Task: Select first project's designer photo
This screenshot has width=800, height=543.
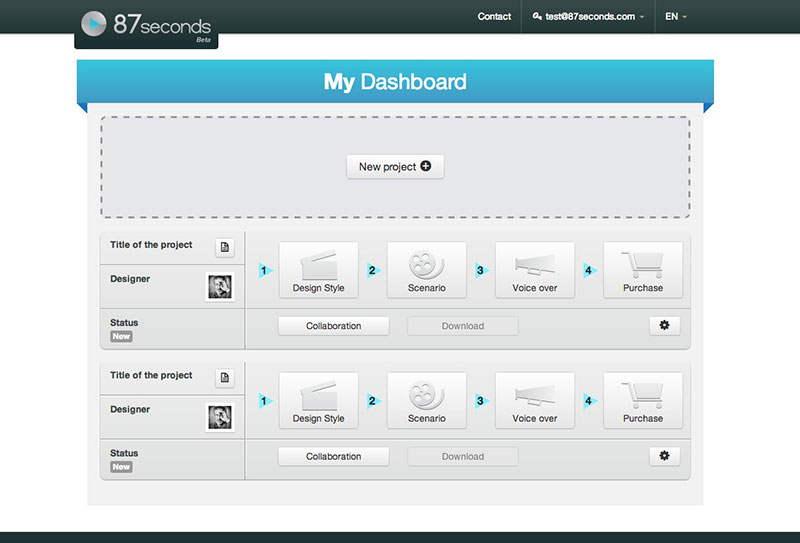Action: click(220, 287)
